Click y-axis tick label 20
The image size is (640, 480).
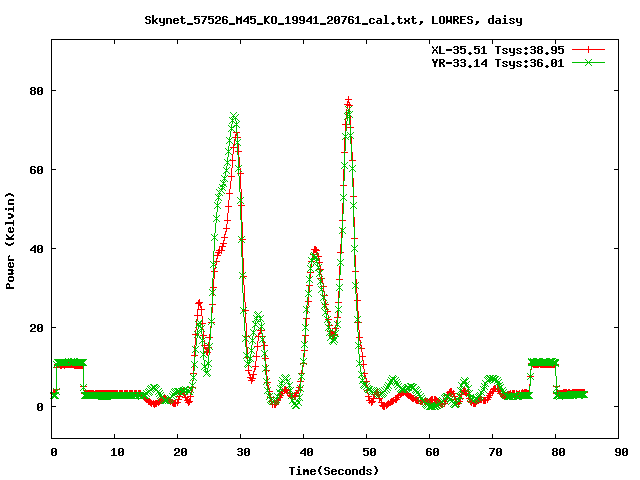36,328
